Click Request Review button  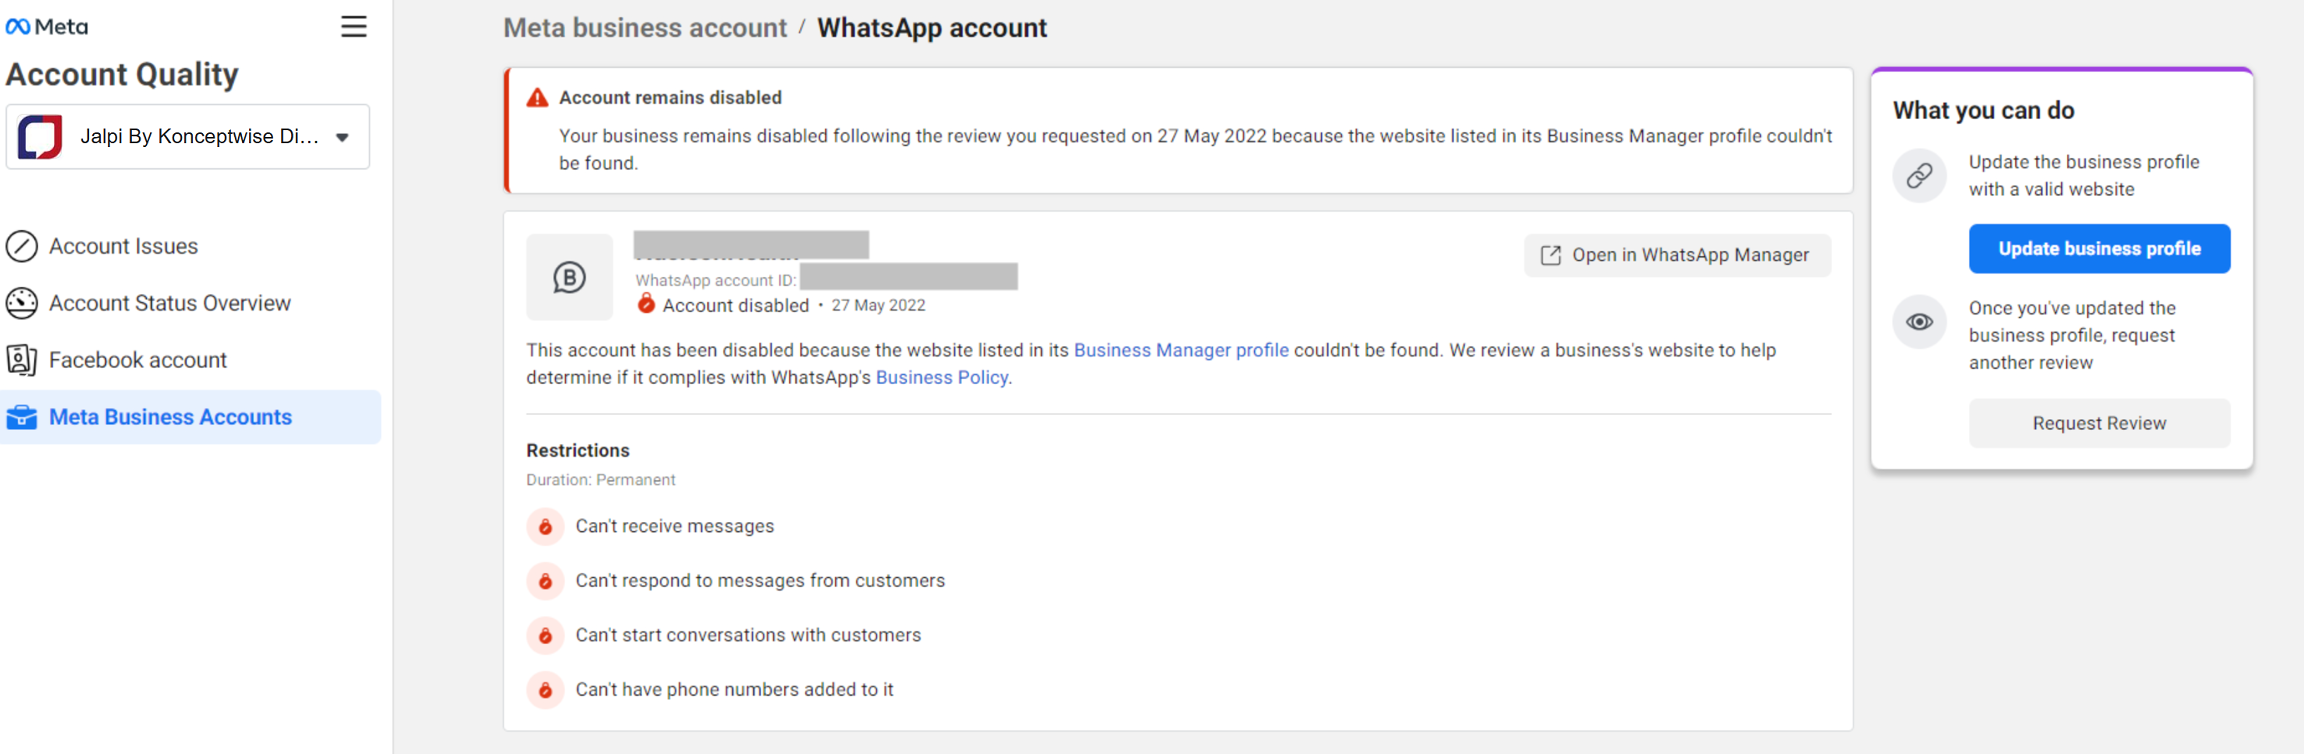coord(2099,423)
